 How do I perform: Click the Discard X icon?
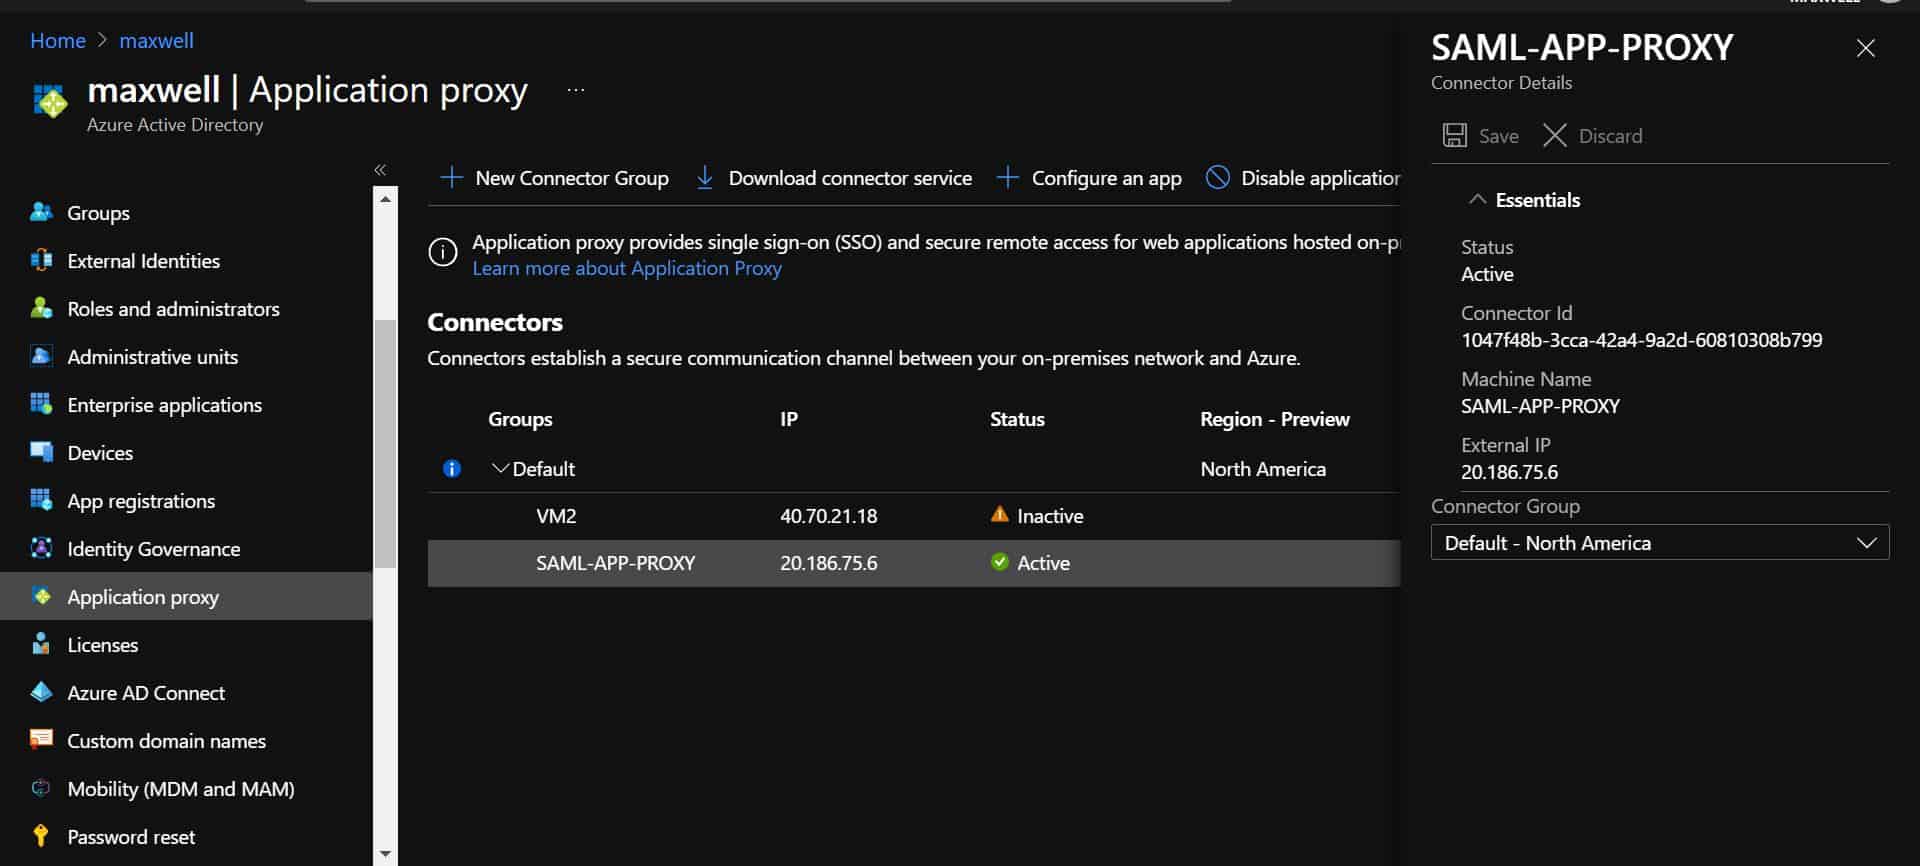(x=1555, y=135)
